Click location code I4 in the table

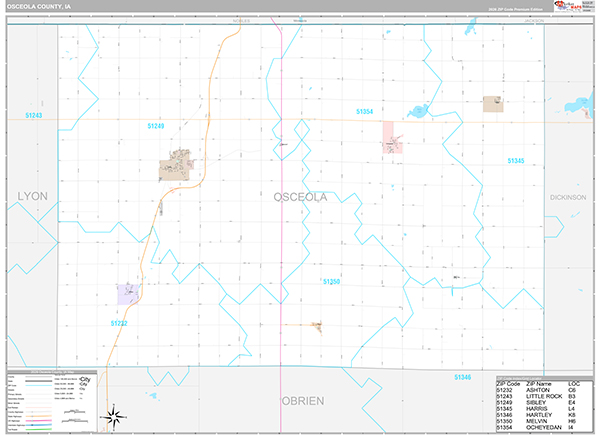pos(571,427)
